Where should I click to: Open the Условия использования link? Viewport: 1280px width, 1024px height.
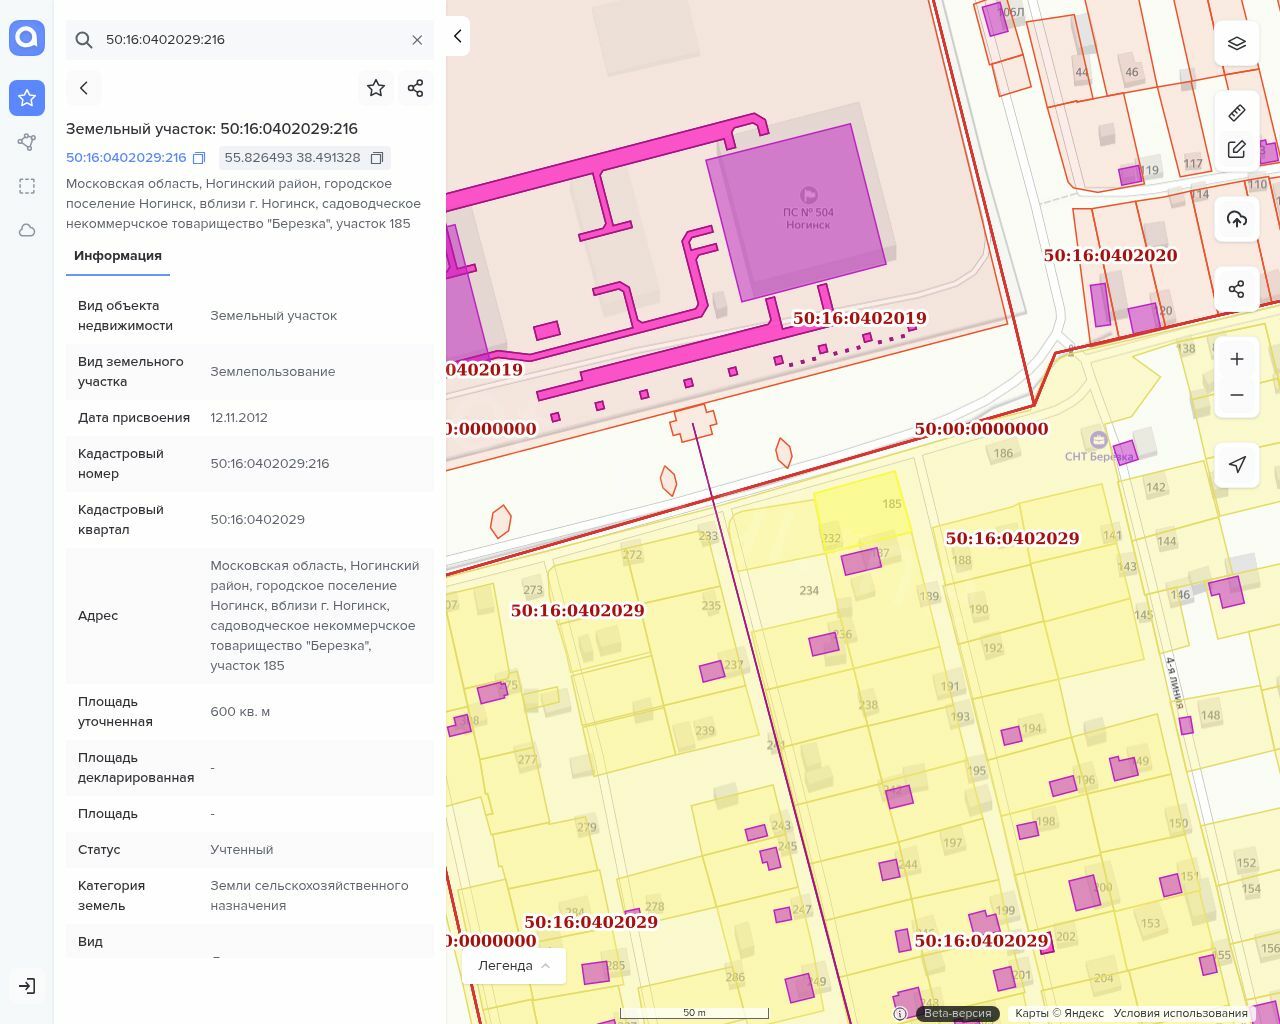point(1180,1013)
